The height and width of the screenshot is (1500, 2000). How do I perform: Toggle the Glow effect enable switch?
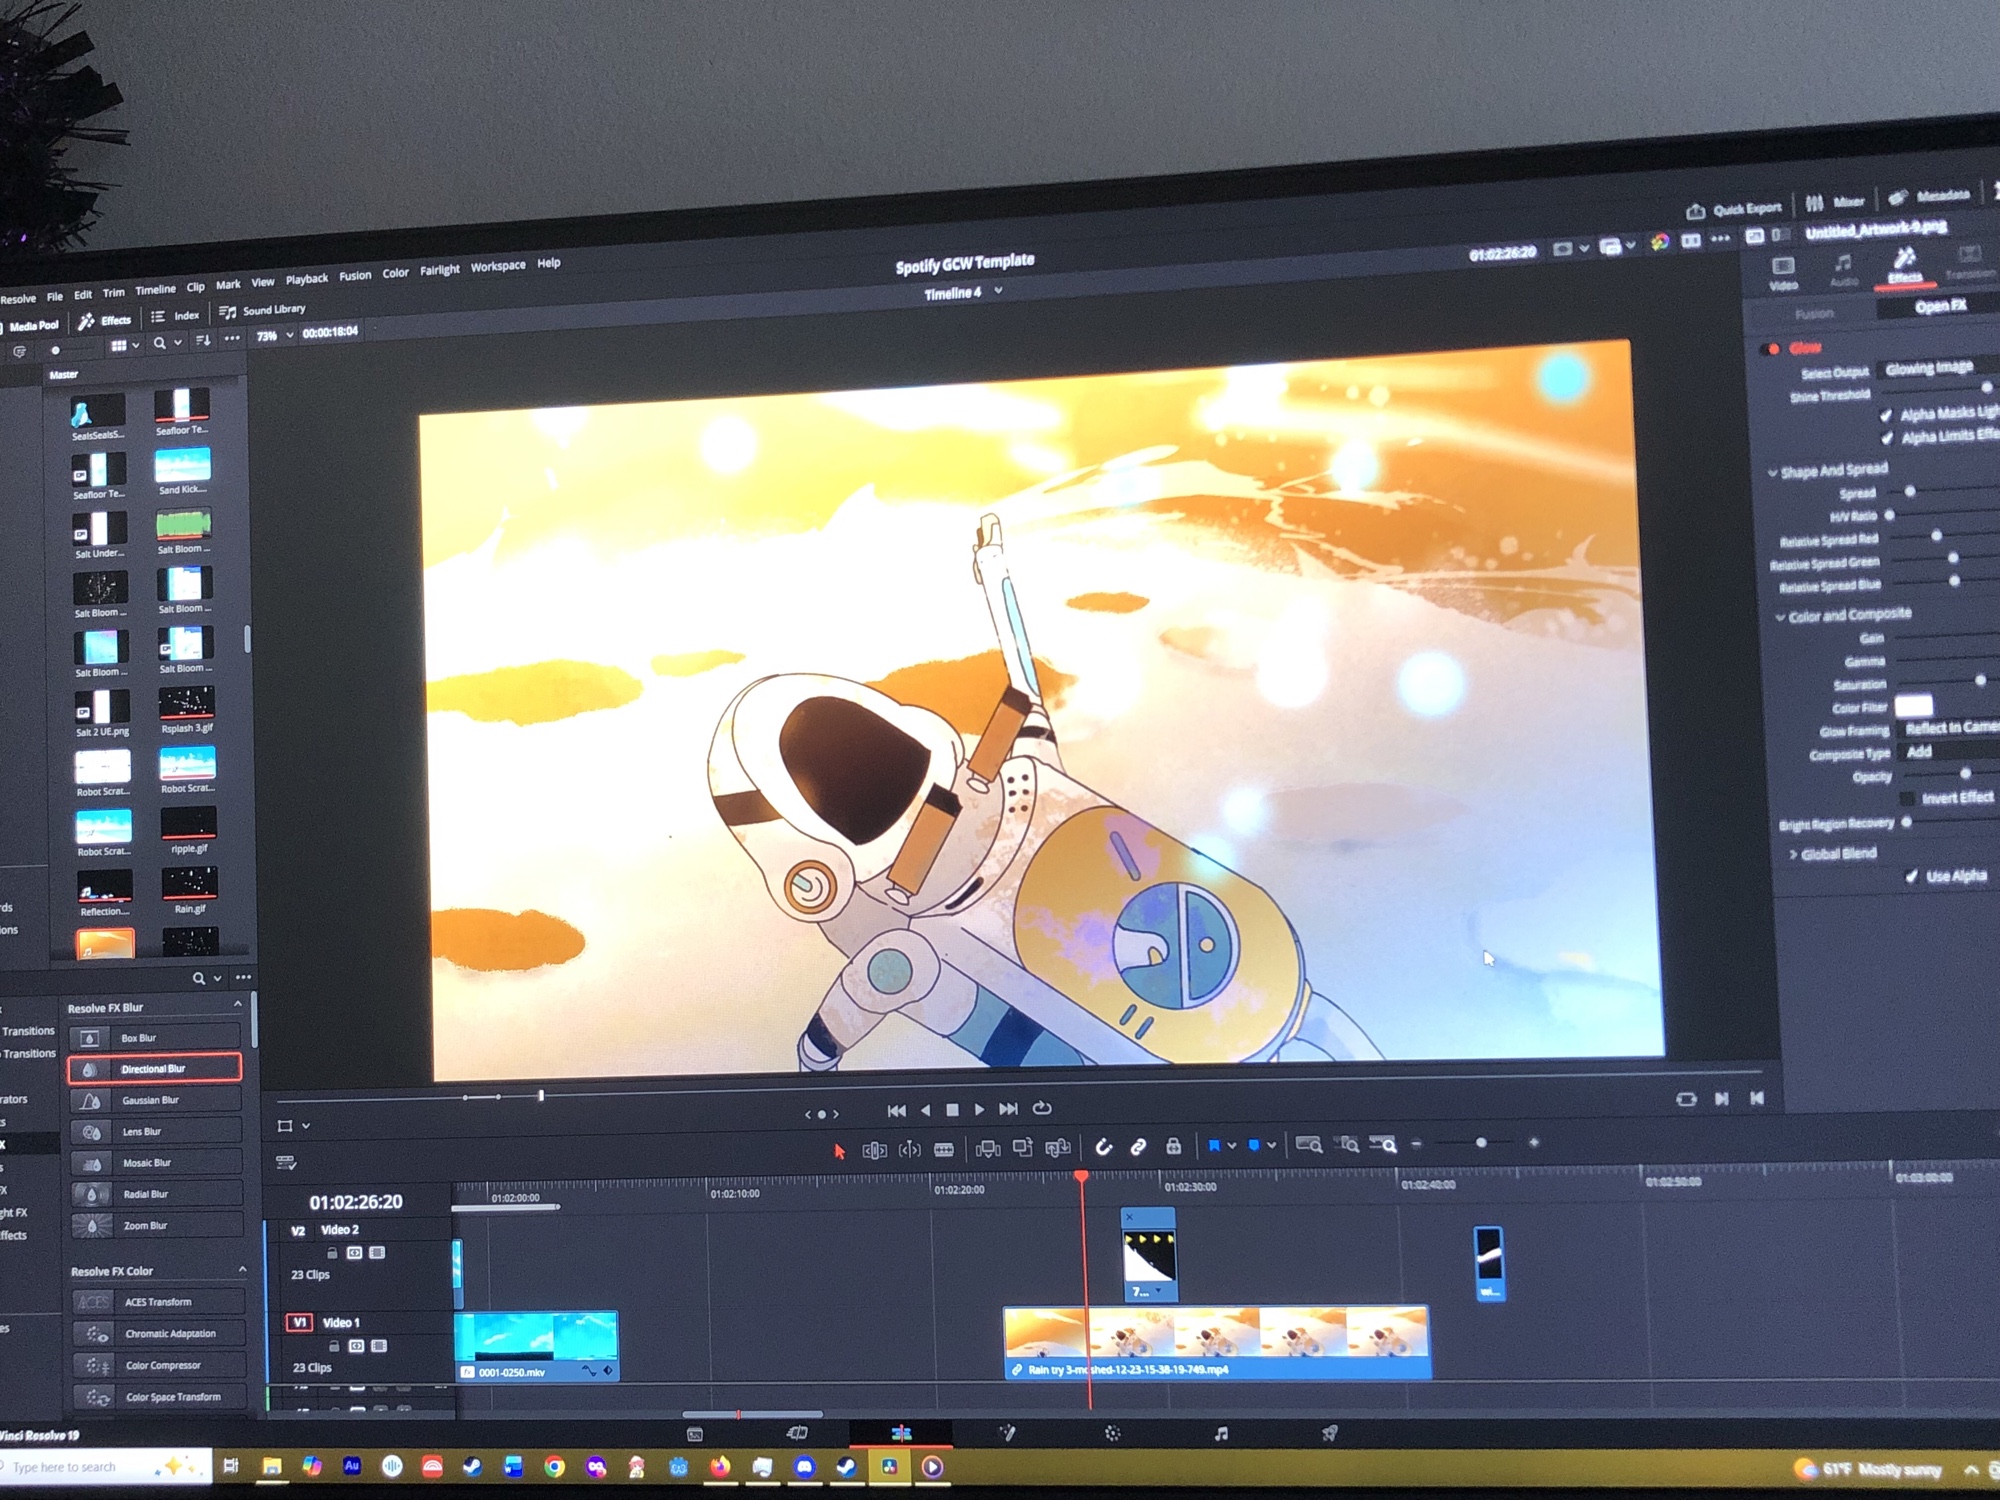1772,349
